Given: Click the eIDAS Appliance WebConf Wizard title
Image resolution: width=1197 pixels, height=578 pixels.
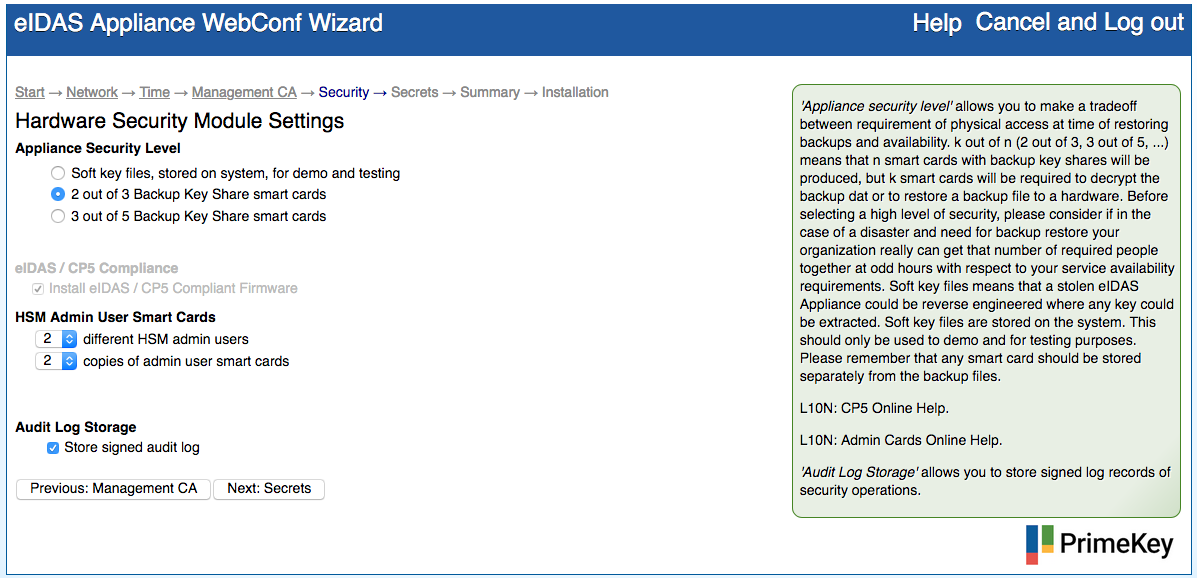Looking at the screenshot, I should pyautogui.click(x=198, y=23).
